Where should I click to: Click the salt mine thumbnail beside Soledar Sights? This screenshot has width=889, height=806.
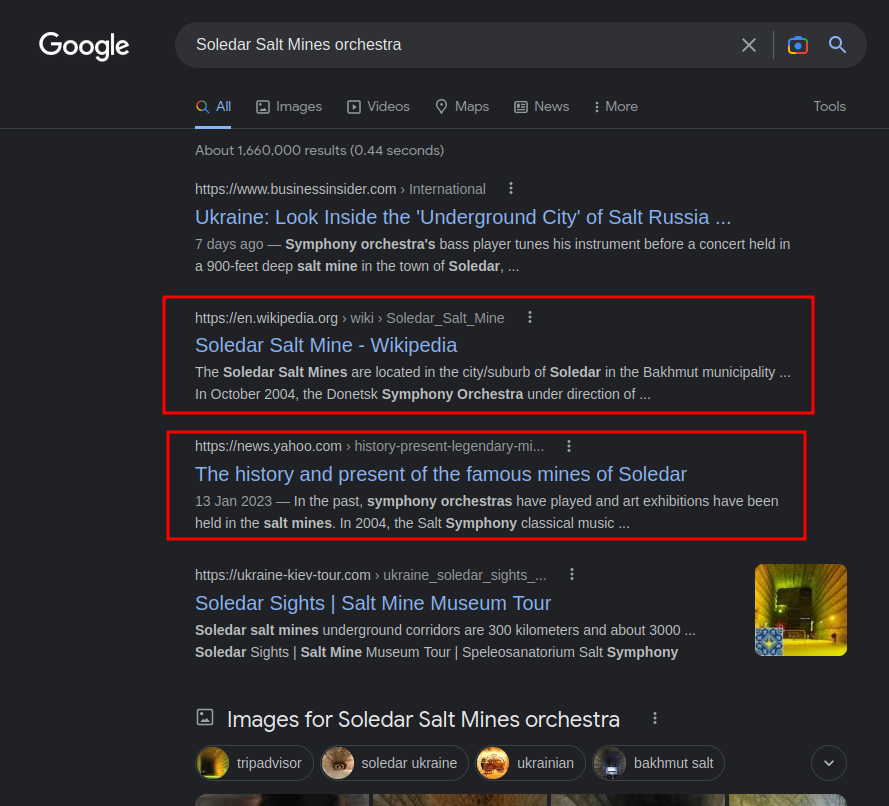pyautogui.click(x=801, y=610)
